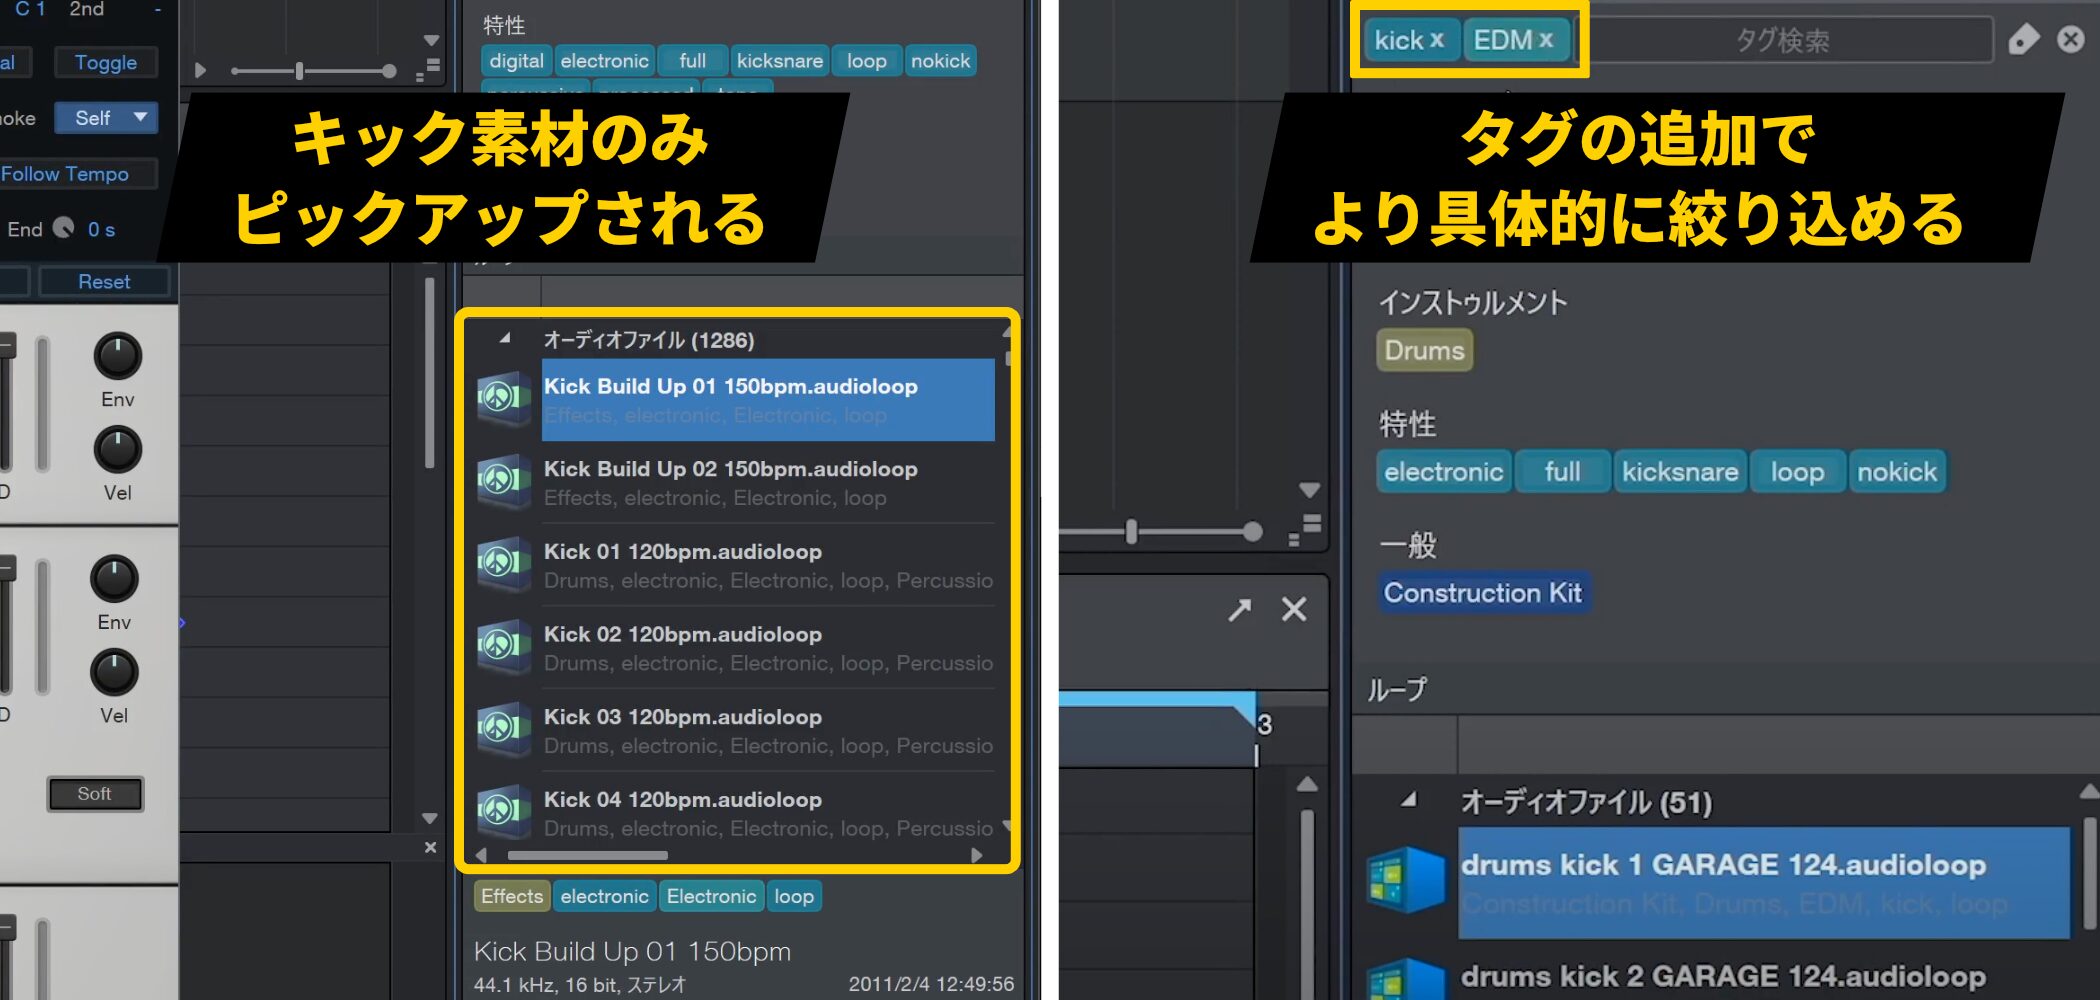Viewport: 2100px width, 1000px height.
Task: Select the Construction Kit tag
Action: (1482, 593)
